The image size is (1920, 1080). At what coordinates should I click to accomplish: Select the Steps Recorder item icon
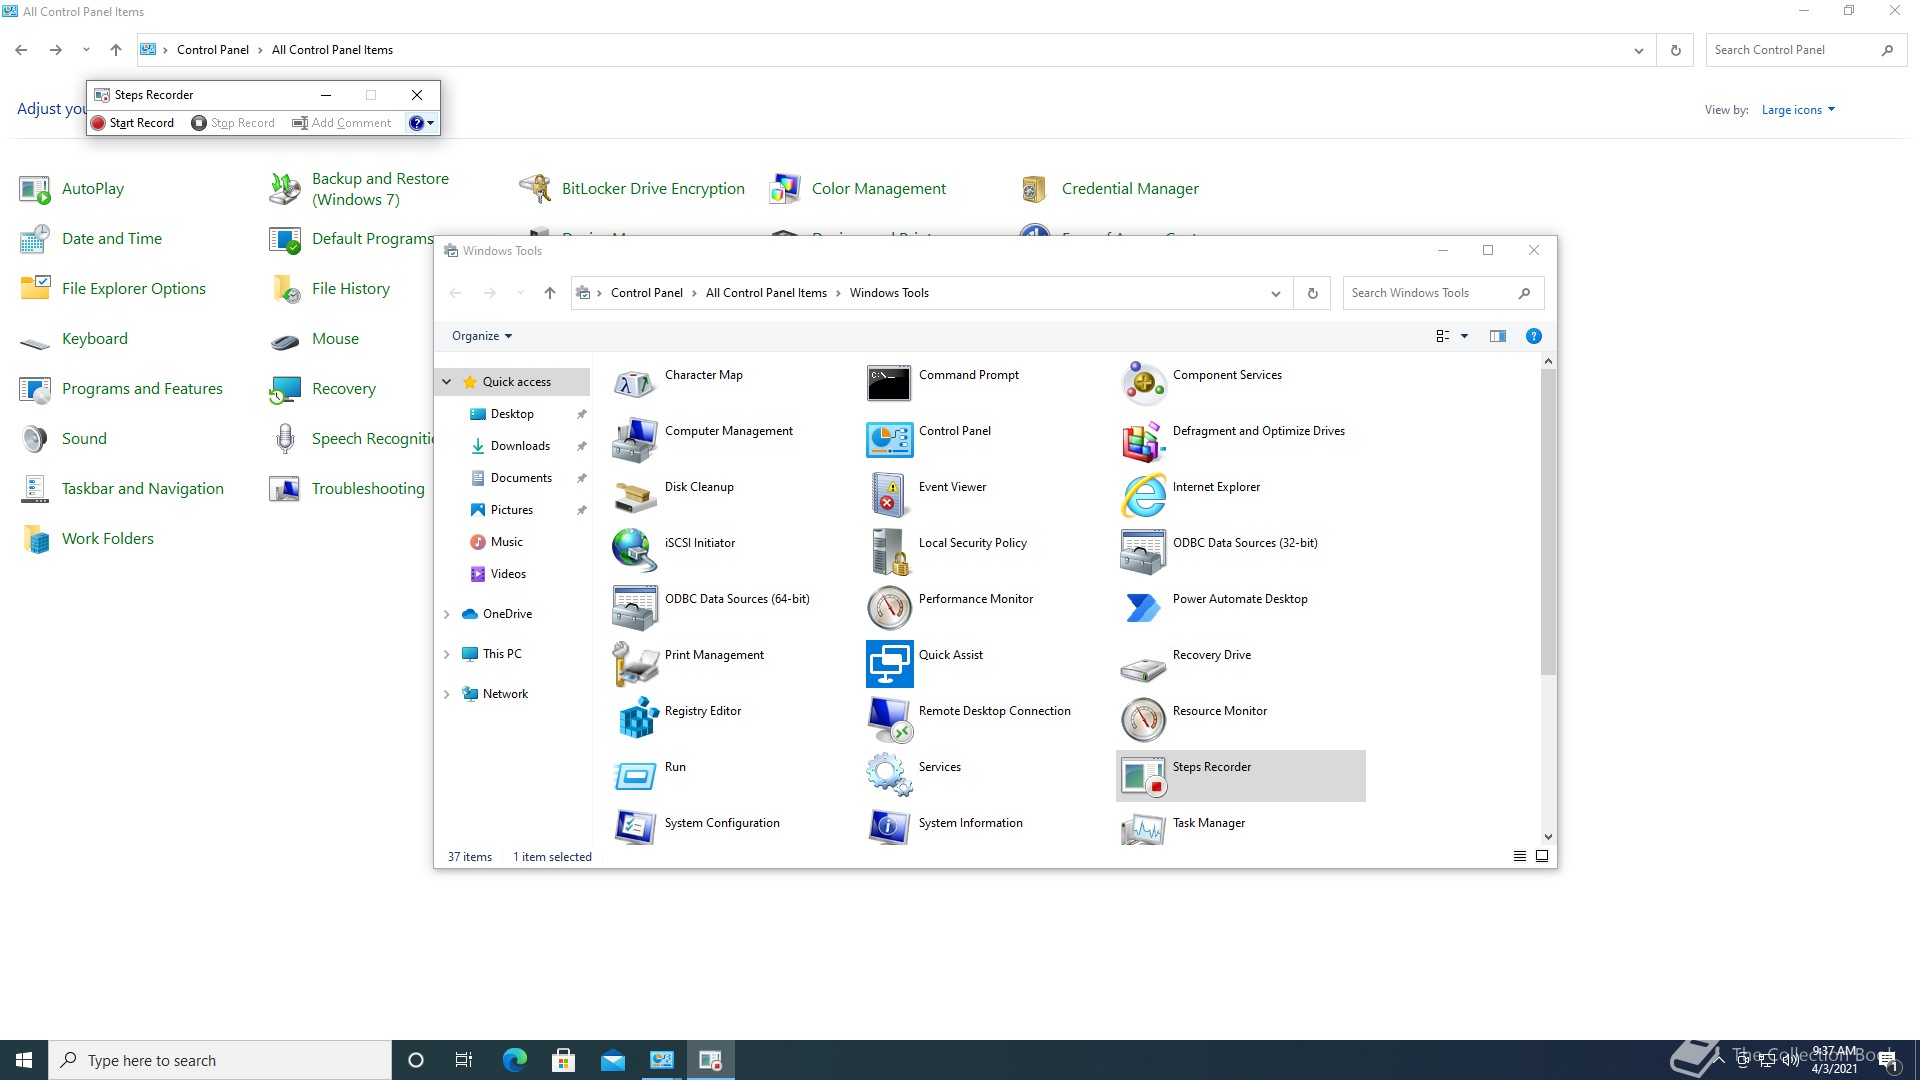click(x=1143, y=775)
